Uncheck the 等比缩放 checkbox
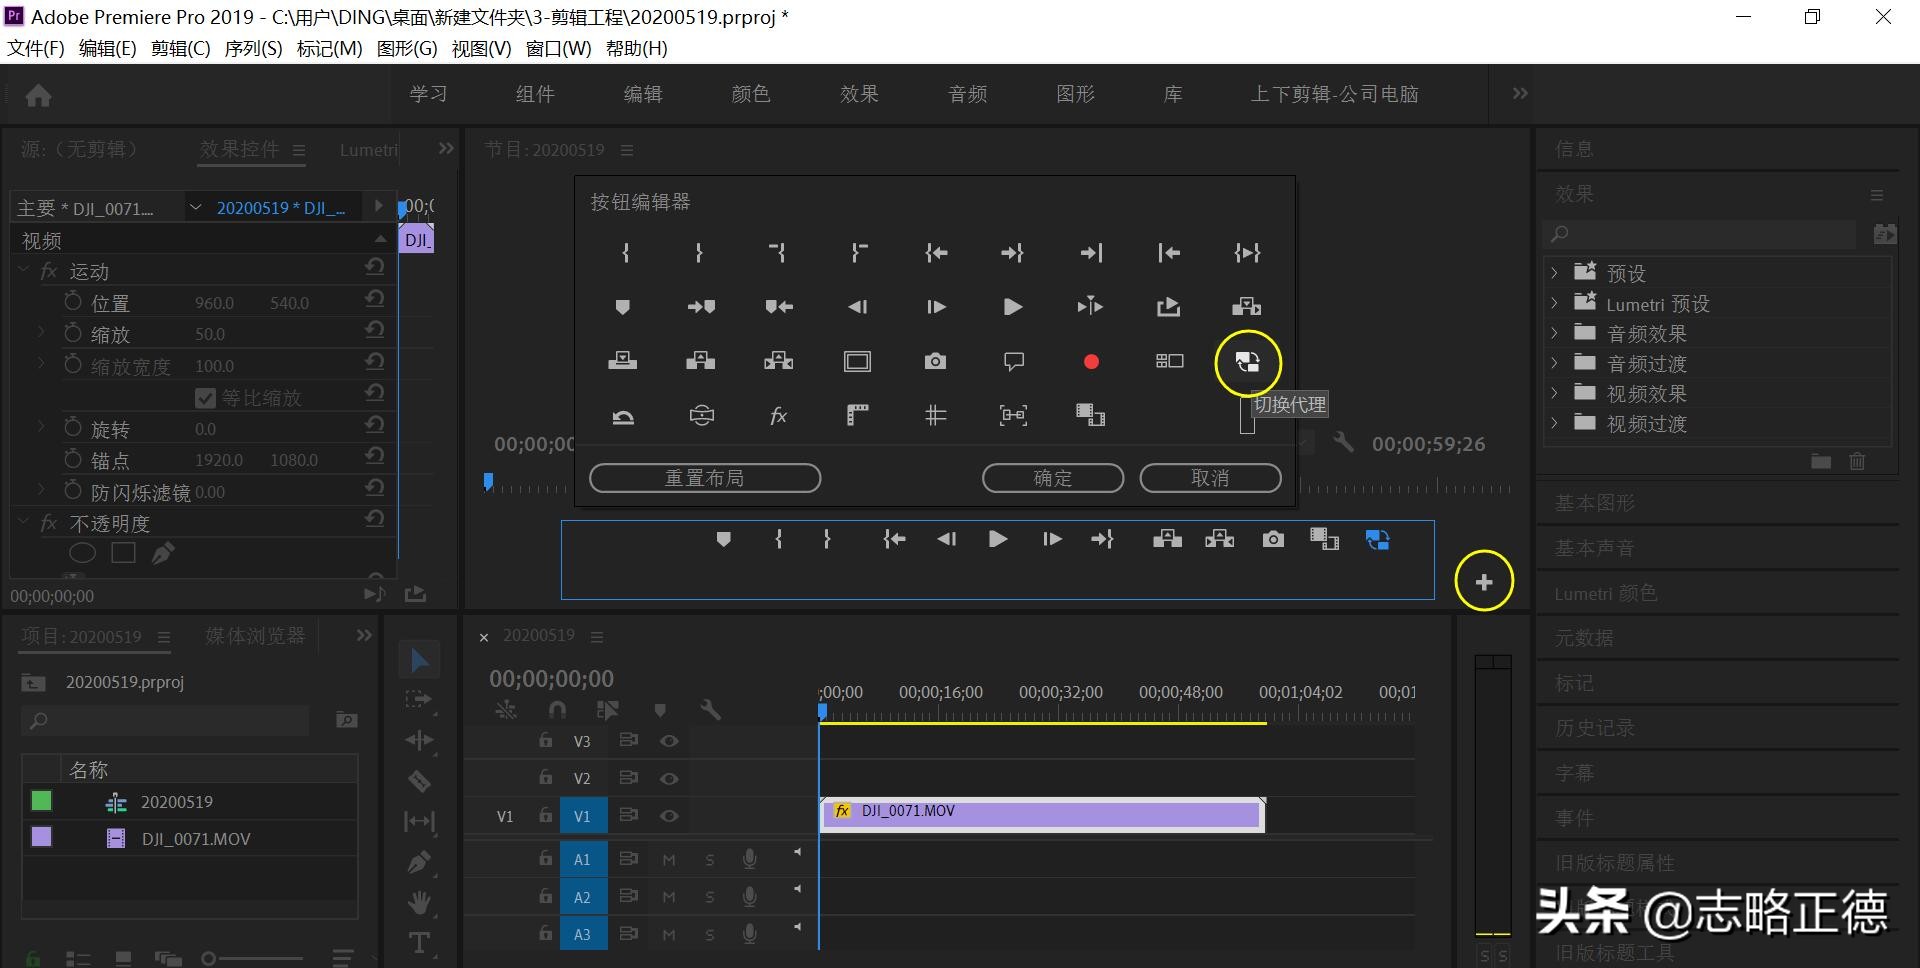The width and height of the screenshot is (1920, 968). point(205,397)
